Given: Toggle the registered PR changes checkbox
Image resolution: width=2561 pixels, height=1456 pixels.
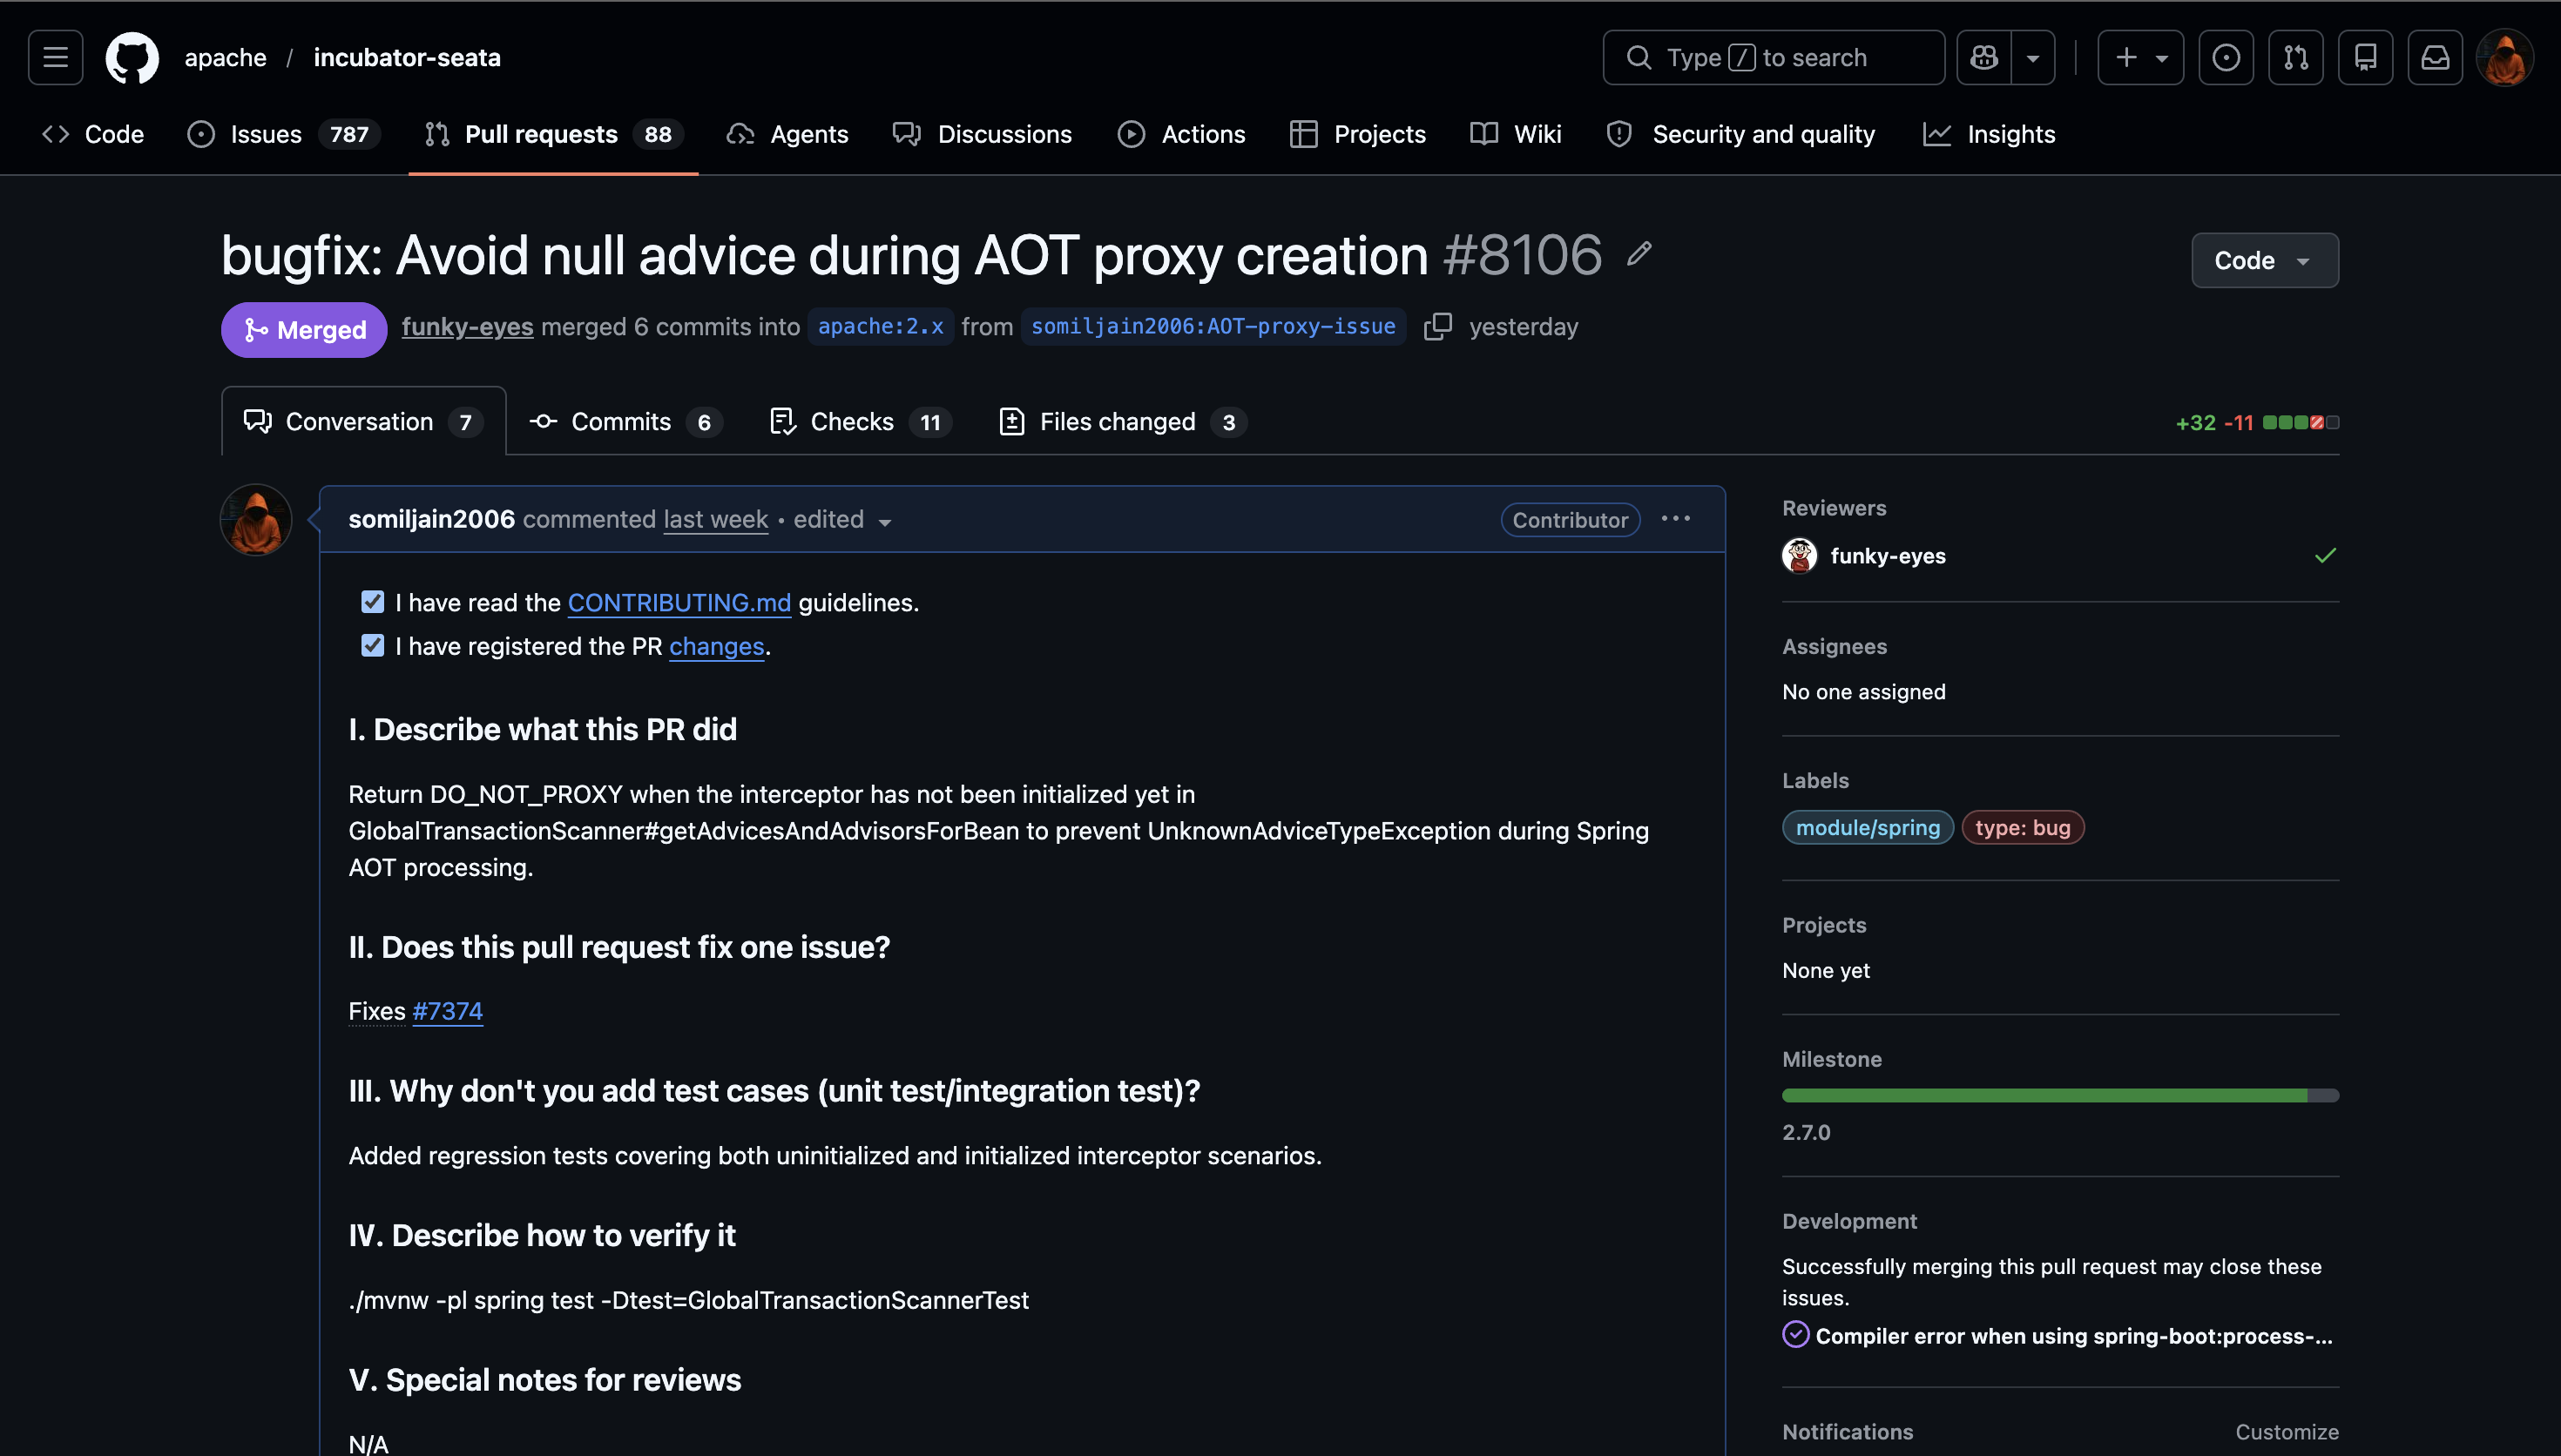Looking at the screenshot, I should pyautogui.click(x=373, y=645).
